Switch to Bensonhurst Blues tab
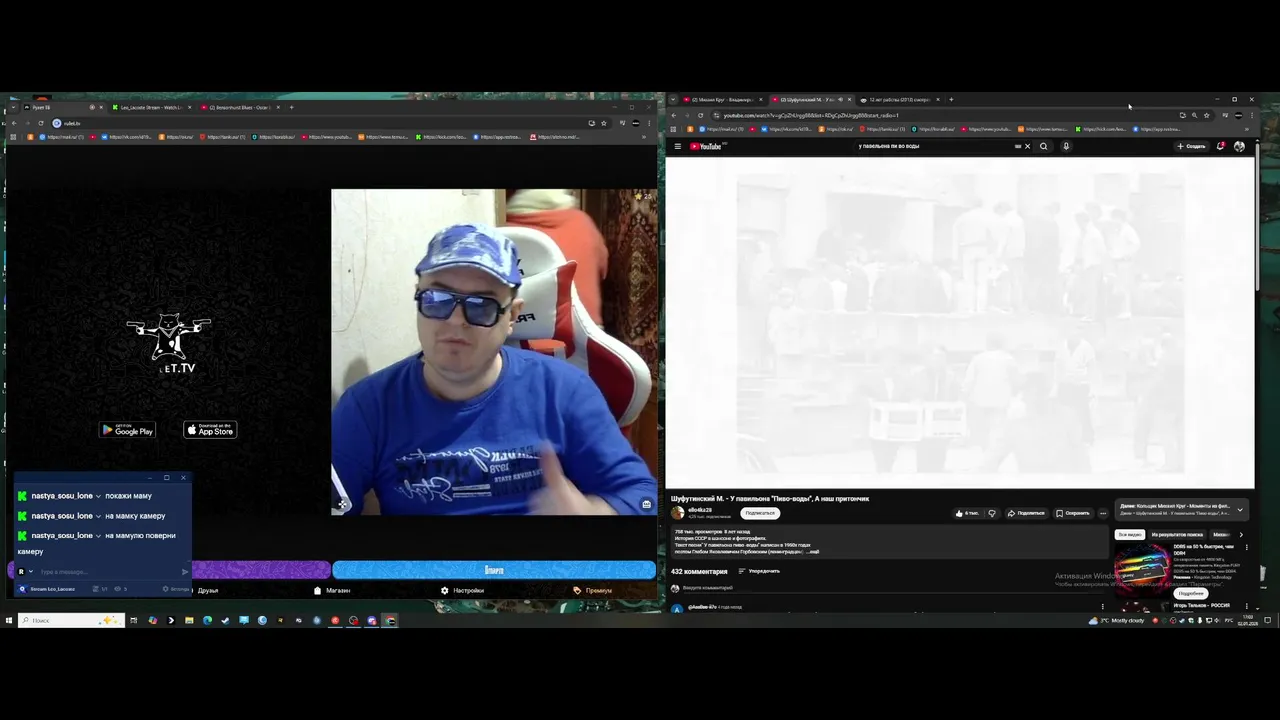Image resolution: width=1280 pixels, height=720 pixels. 239,107
